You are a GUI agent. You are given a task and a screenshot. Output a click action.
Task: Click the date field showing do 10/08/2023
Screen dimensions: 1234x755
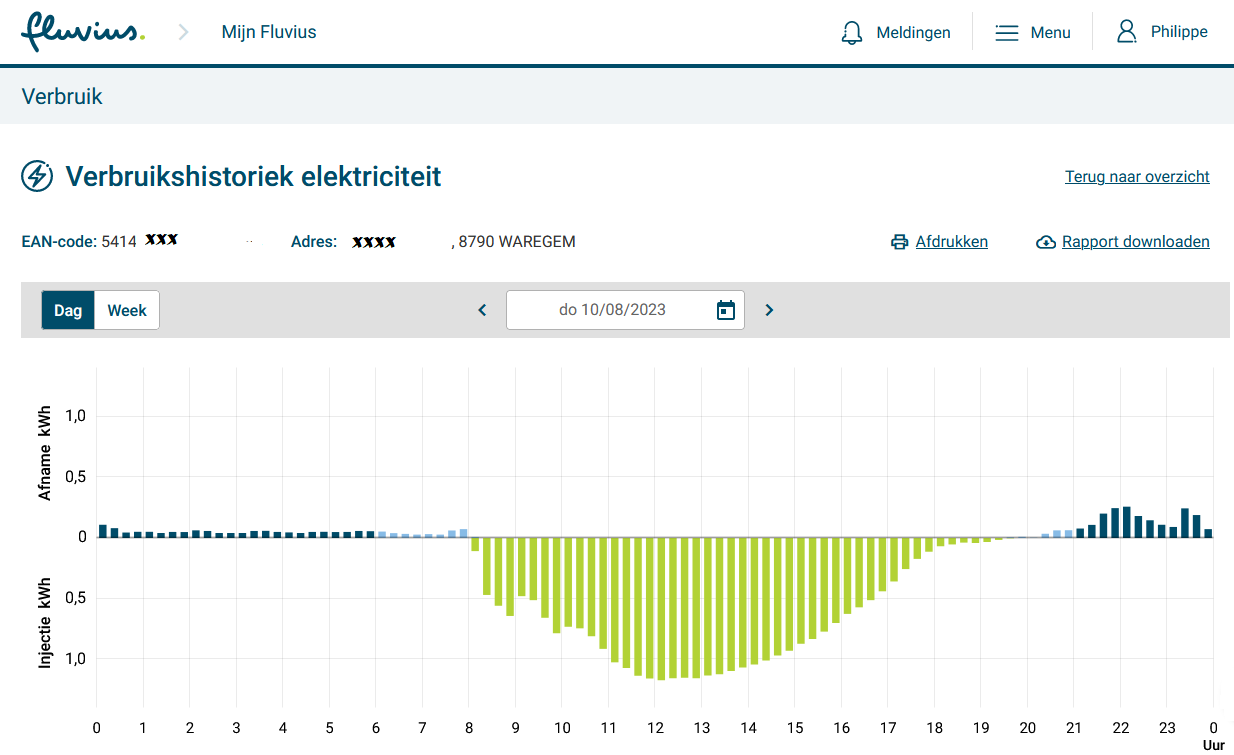612,310
